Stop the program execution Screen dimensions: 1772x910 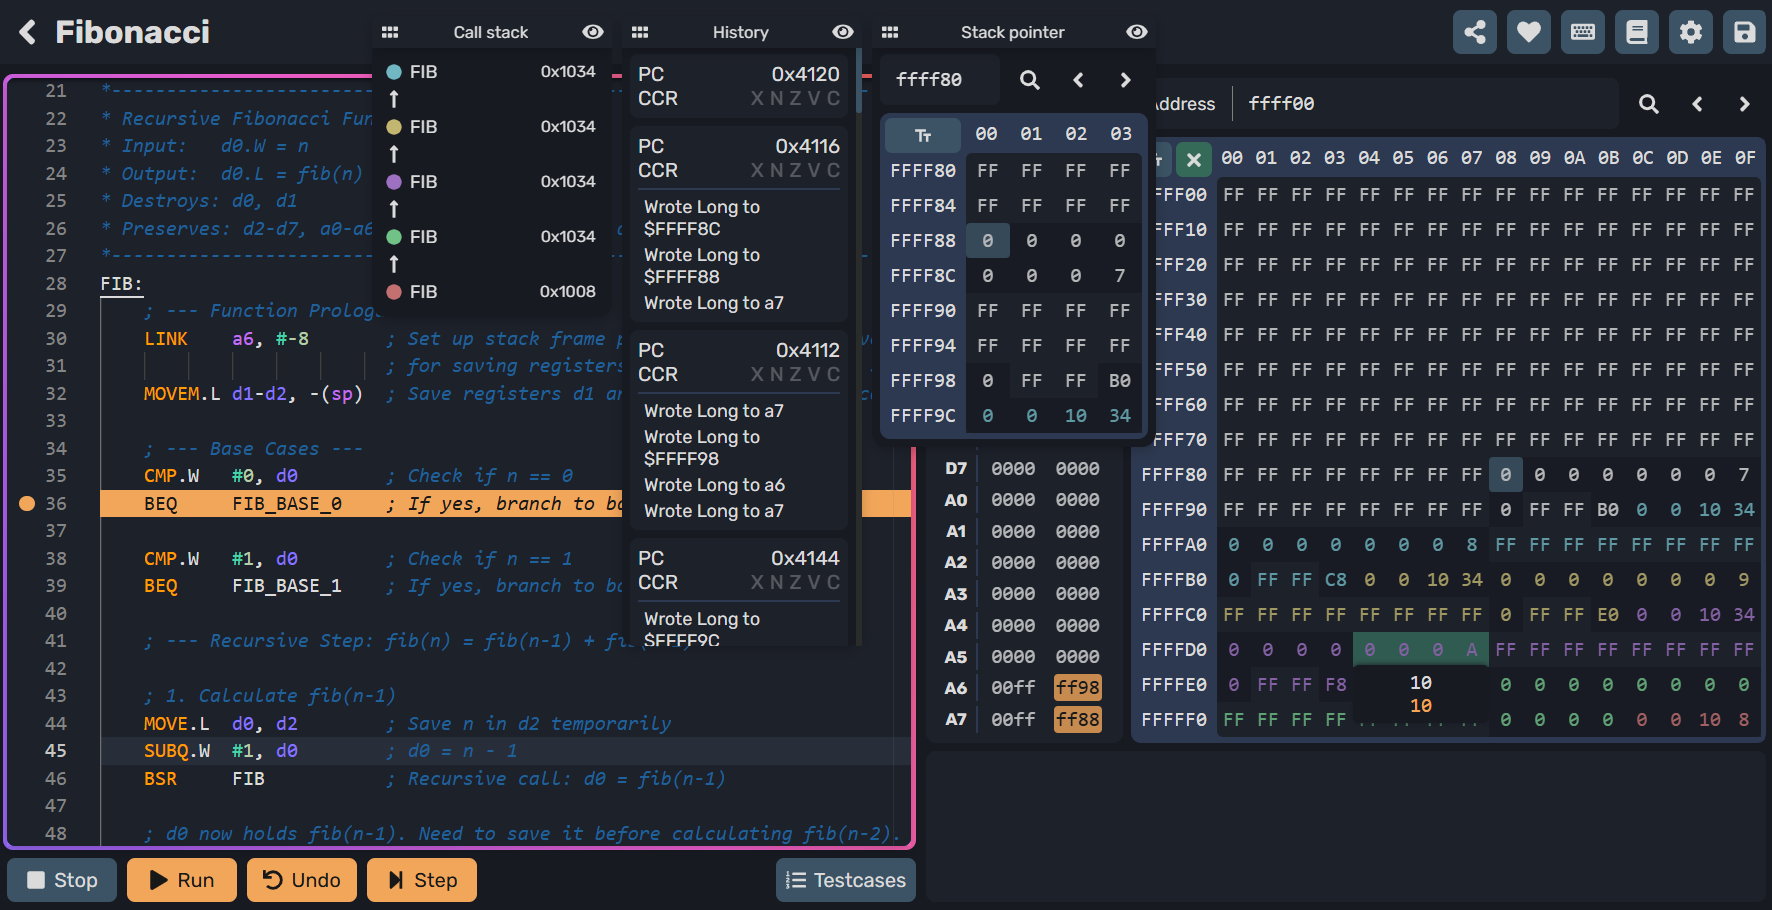coord(62,880)
